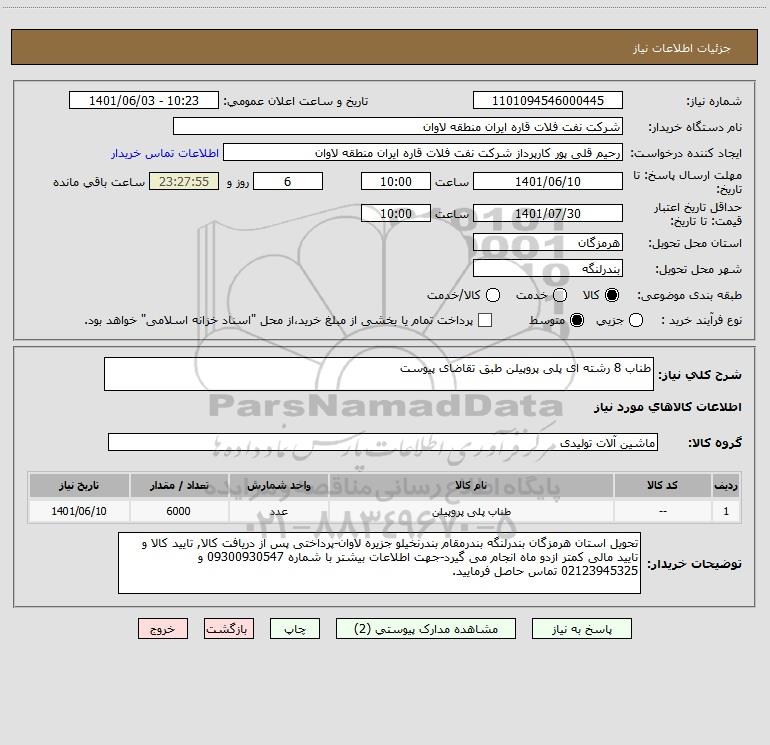Select the کالا radio button
770x745 pixels.
(612, 295)
